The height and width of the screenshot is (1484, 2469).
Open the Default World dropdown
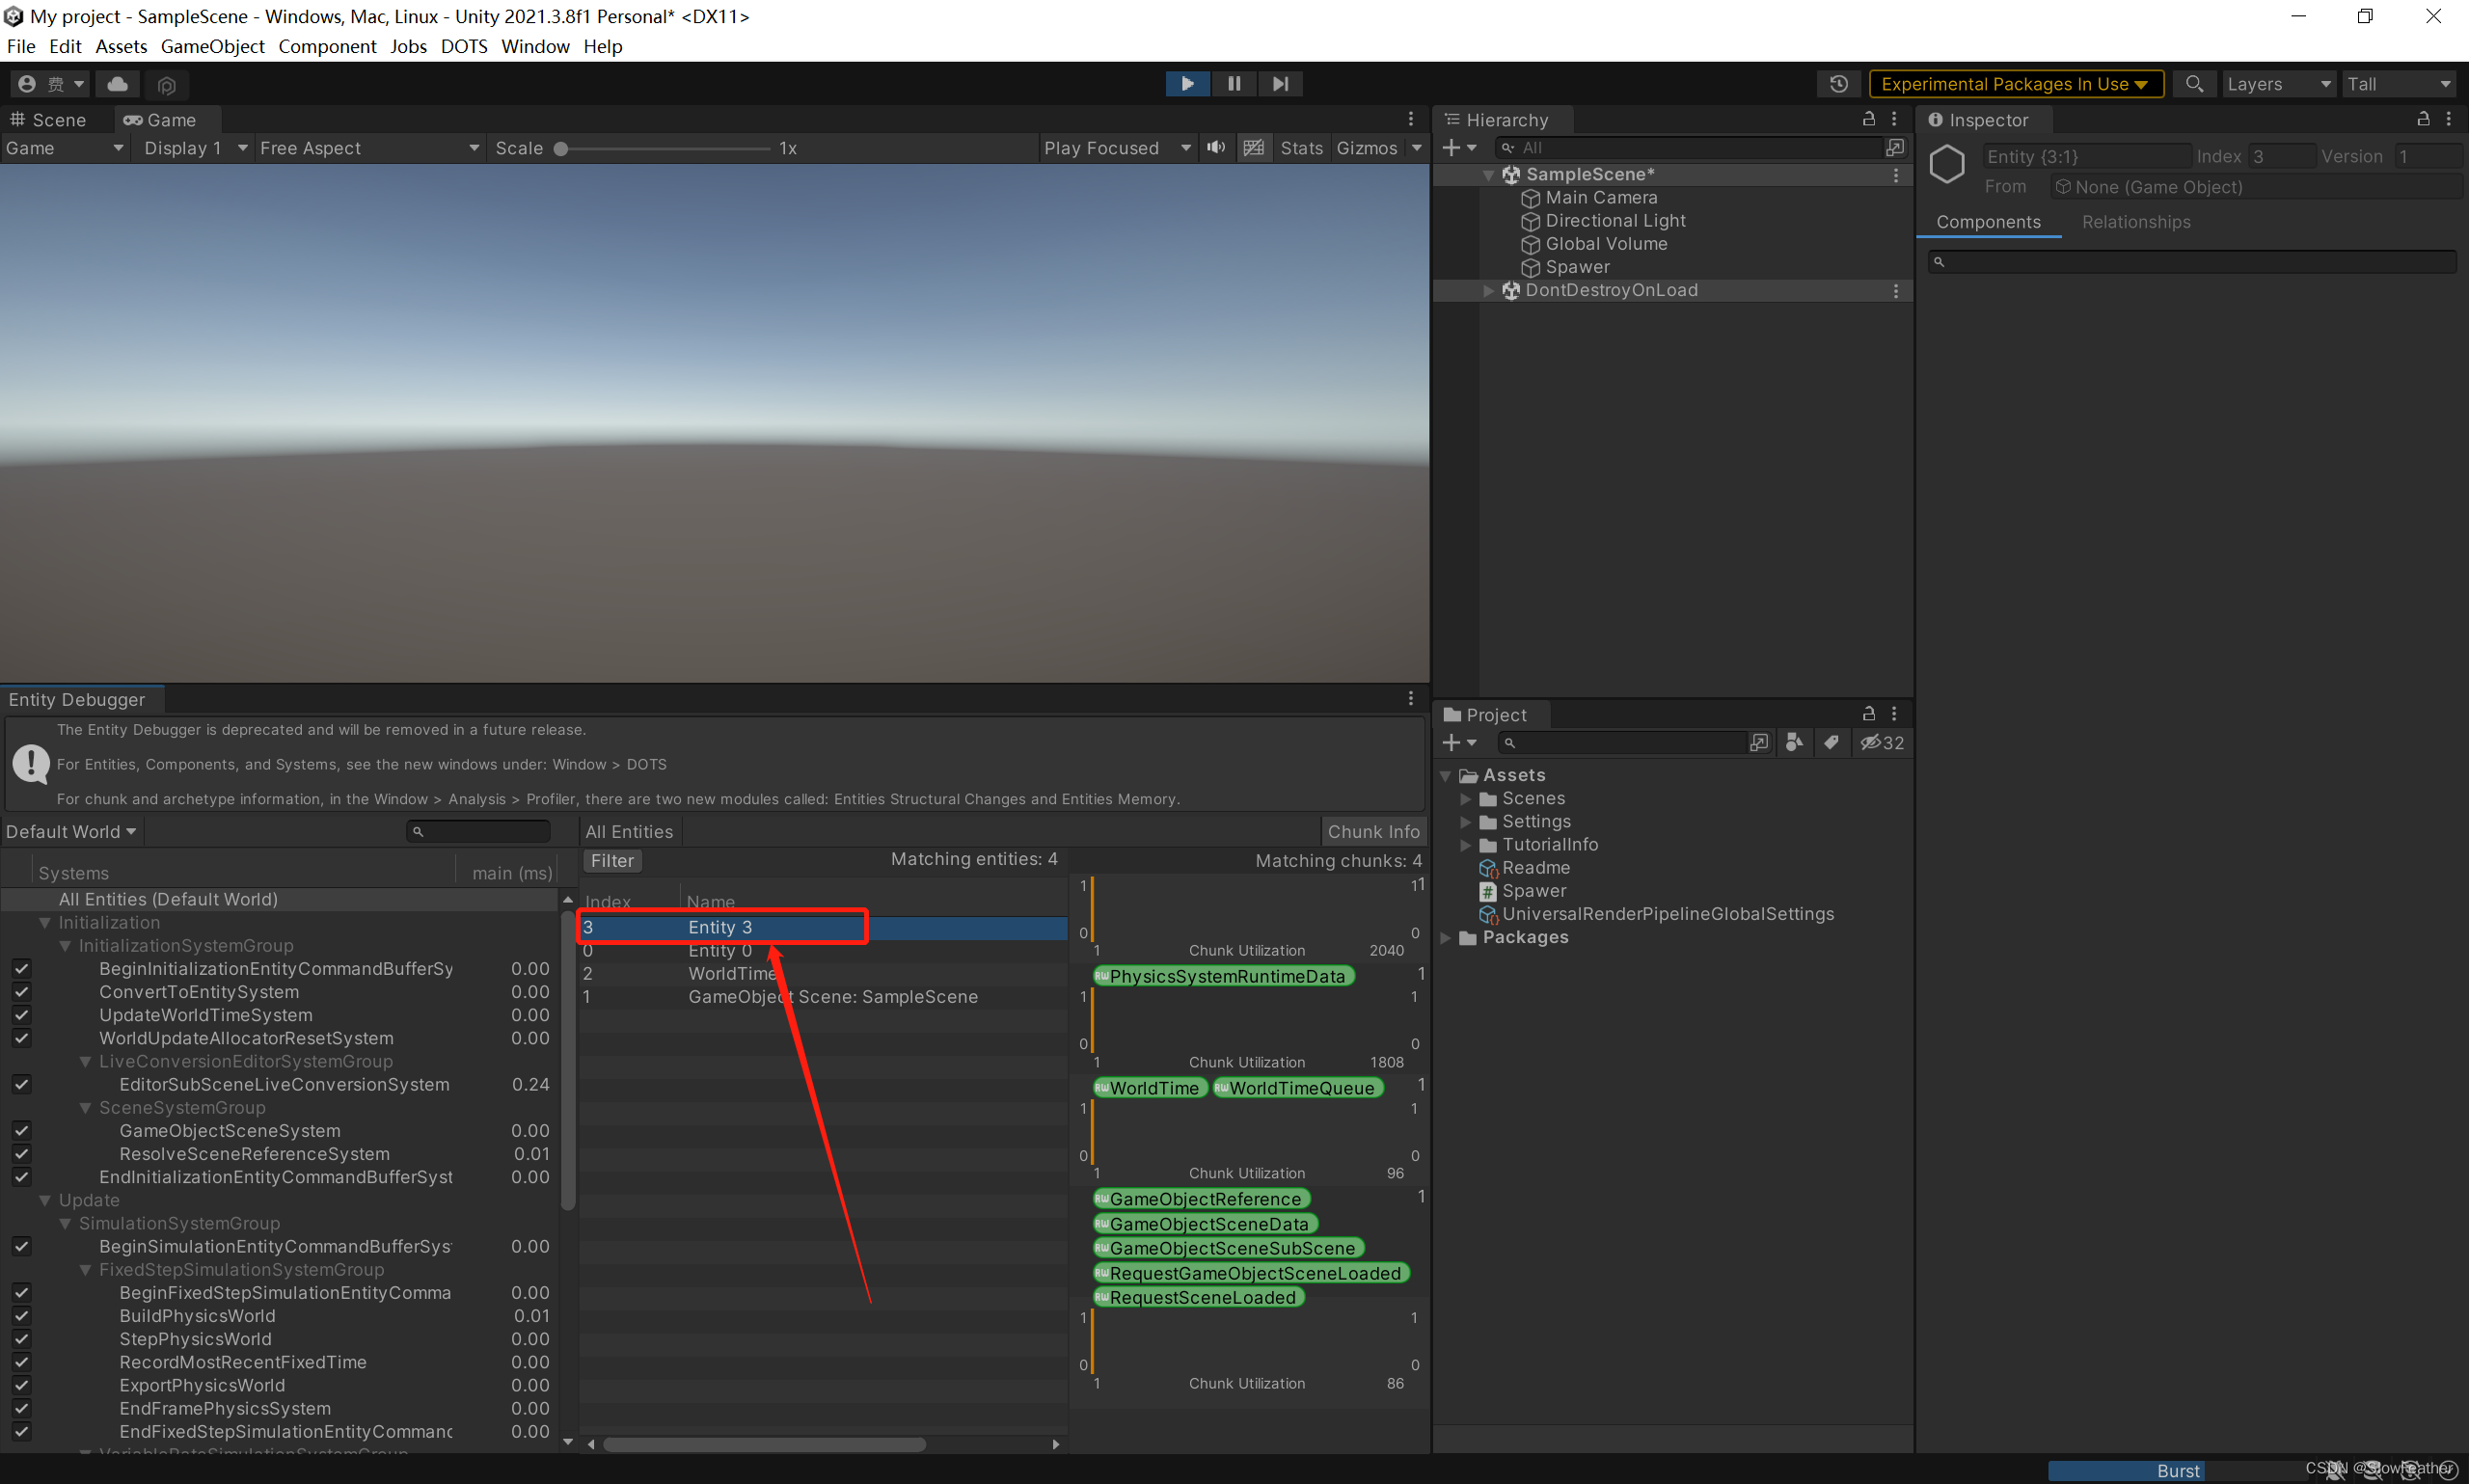pyautogui.click(x=71, y=832)
